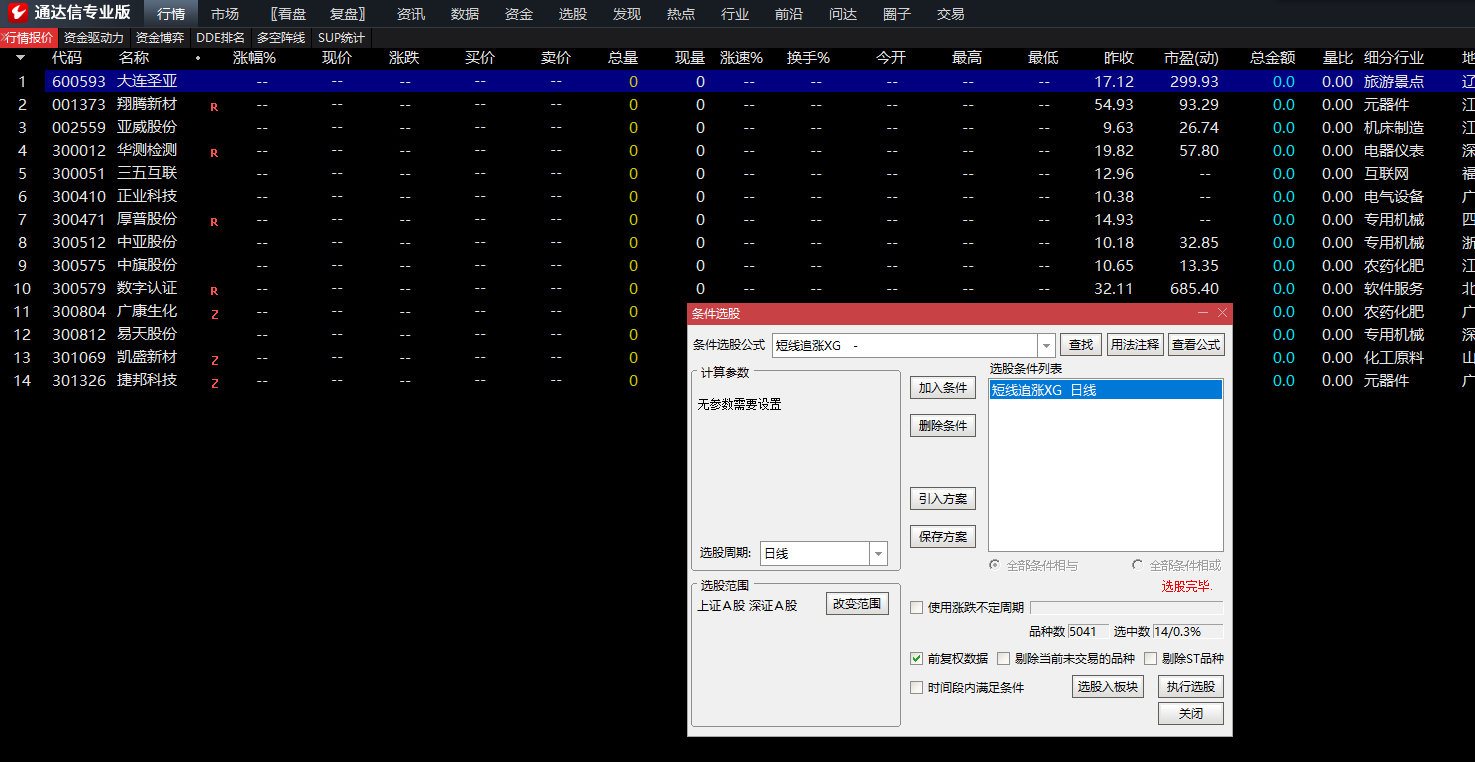Click the 删除条件 button
The image size is (1475, 762).
tap(943, 426)
